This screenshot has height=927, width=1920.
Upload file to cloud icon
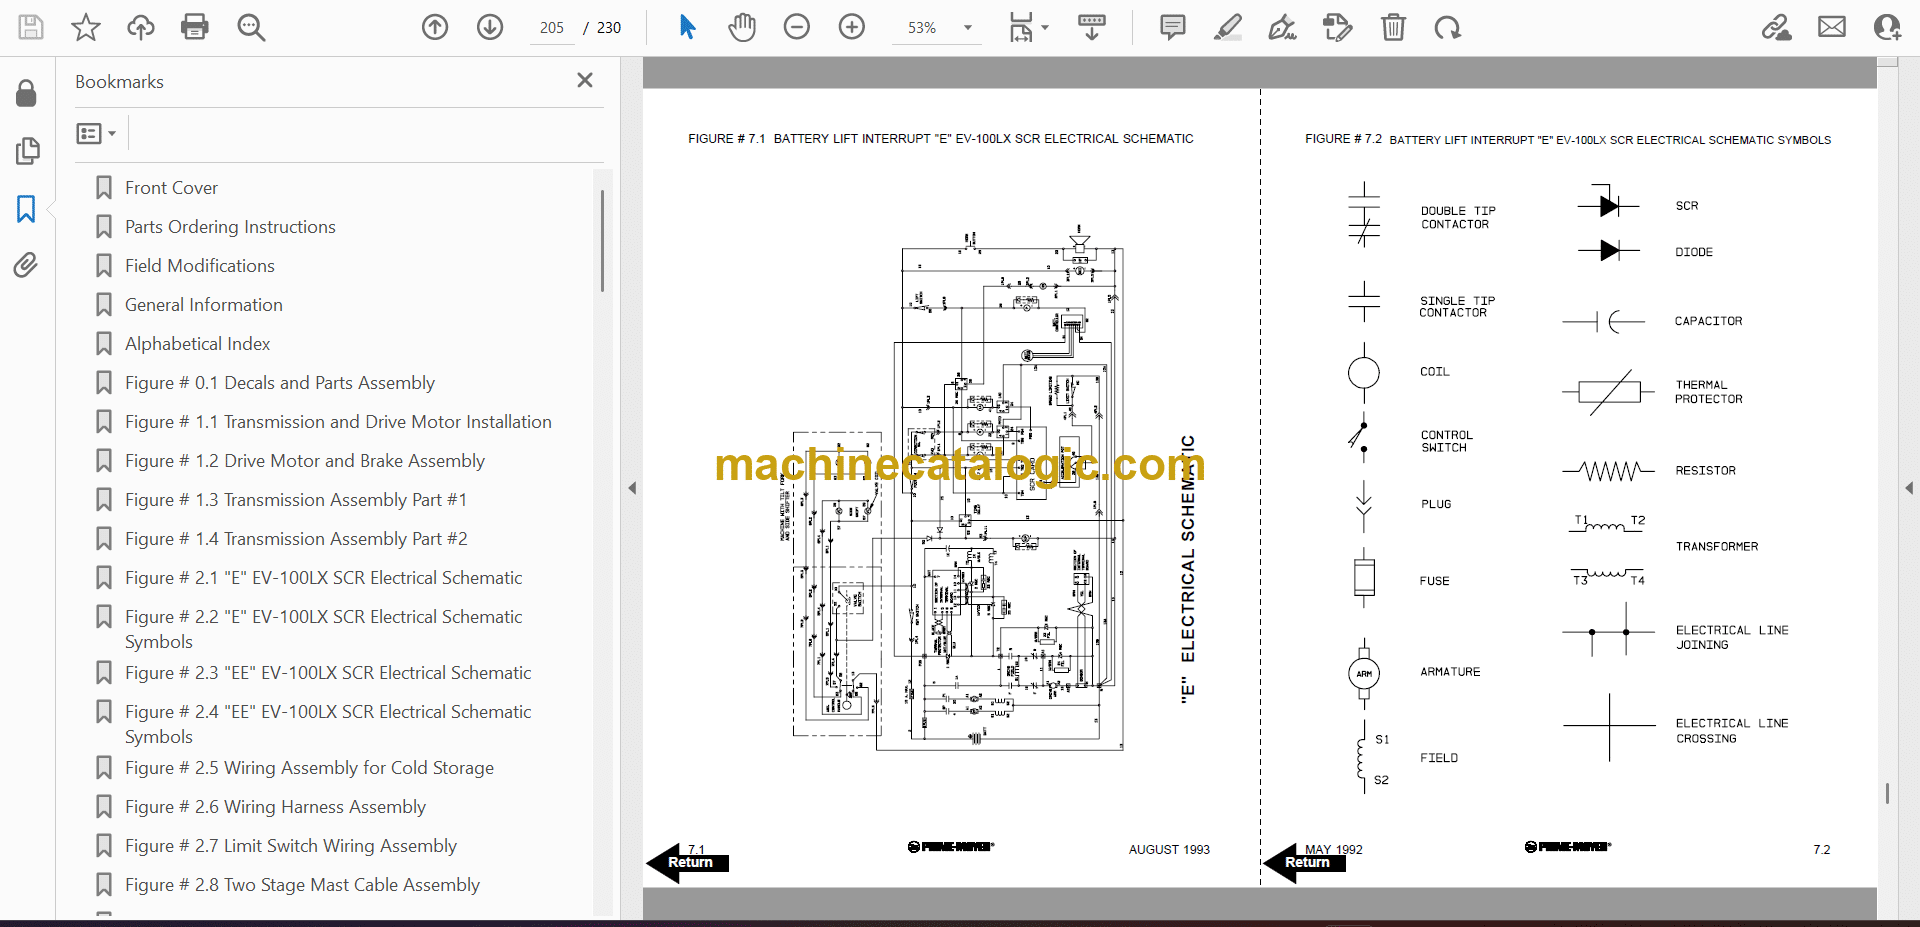click(141, 27)
